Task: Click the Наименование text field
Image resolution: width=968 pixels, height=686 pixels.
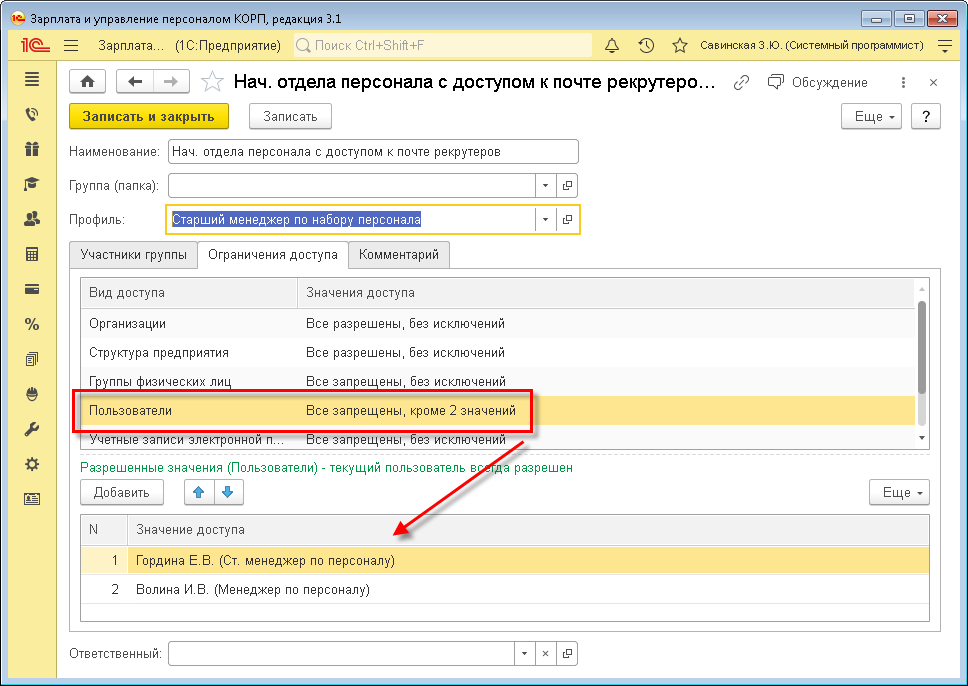Action: tap(373, 151)
